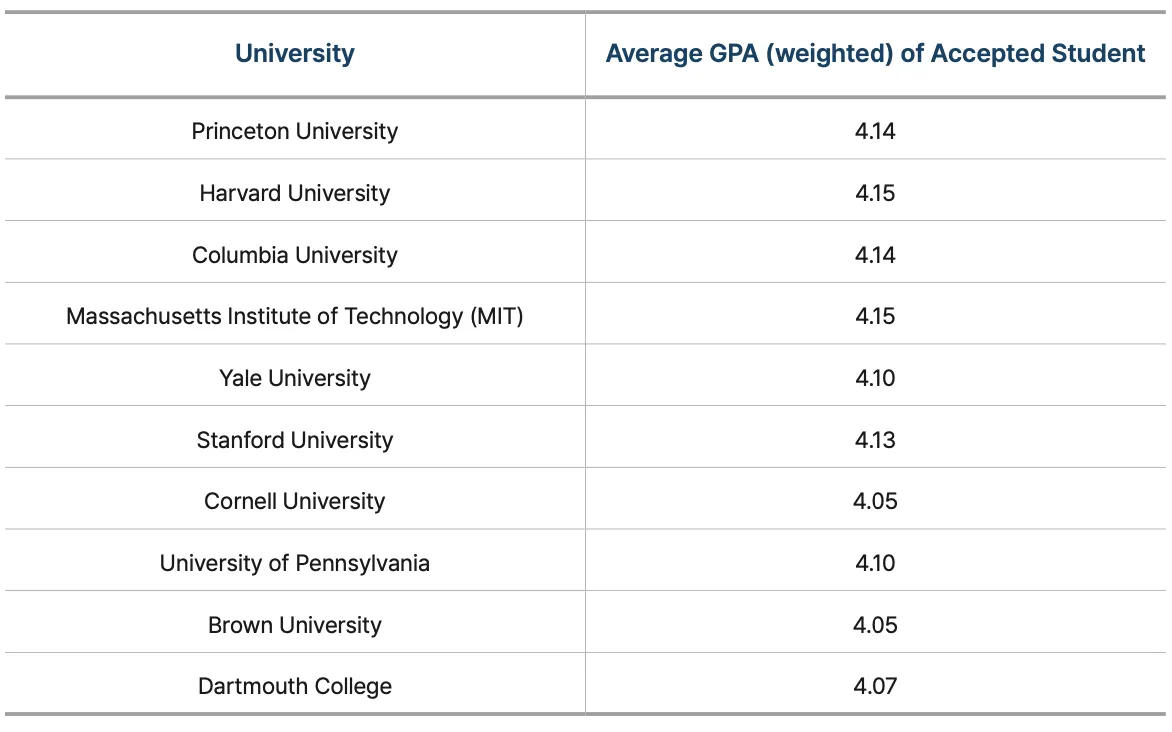Select the Dartmouth College cell
Screen dimensions: 1172x732
click(295, 686)
